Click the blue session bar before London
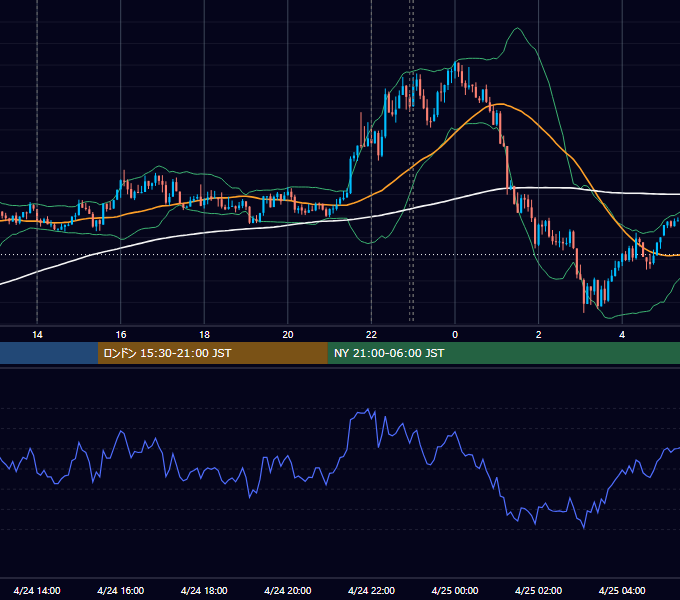Screen dimensions: 680x600 49,353
